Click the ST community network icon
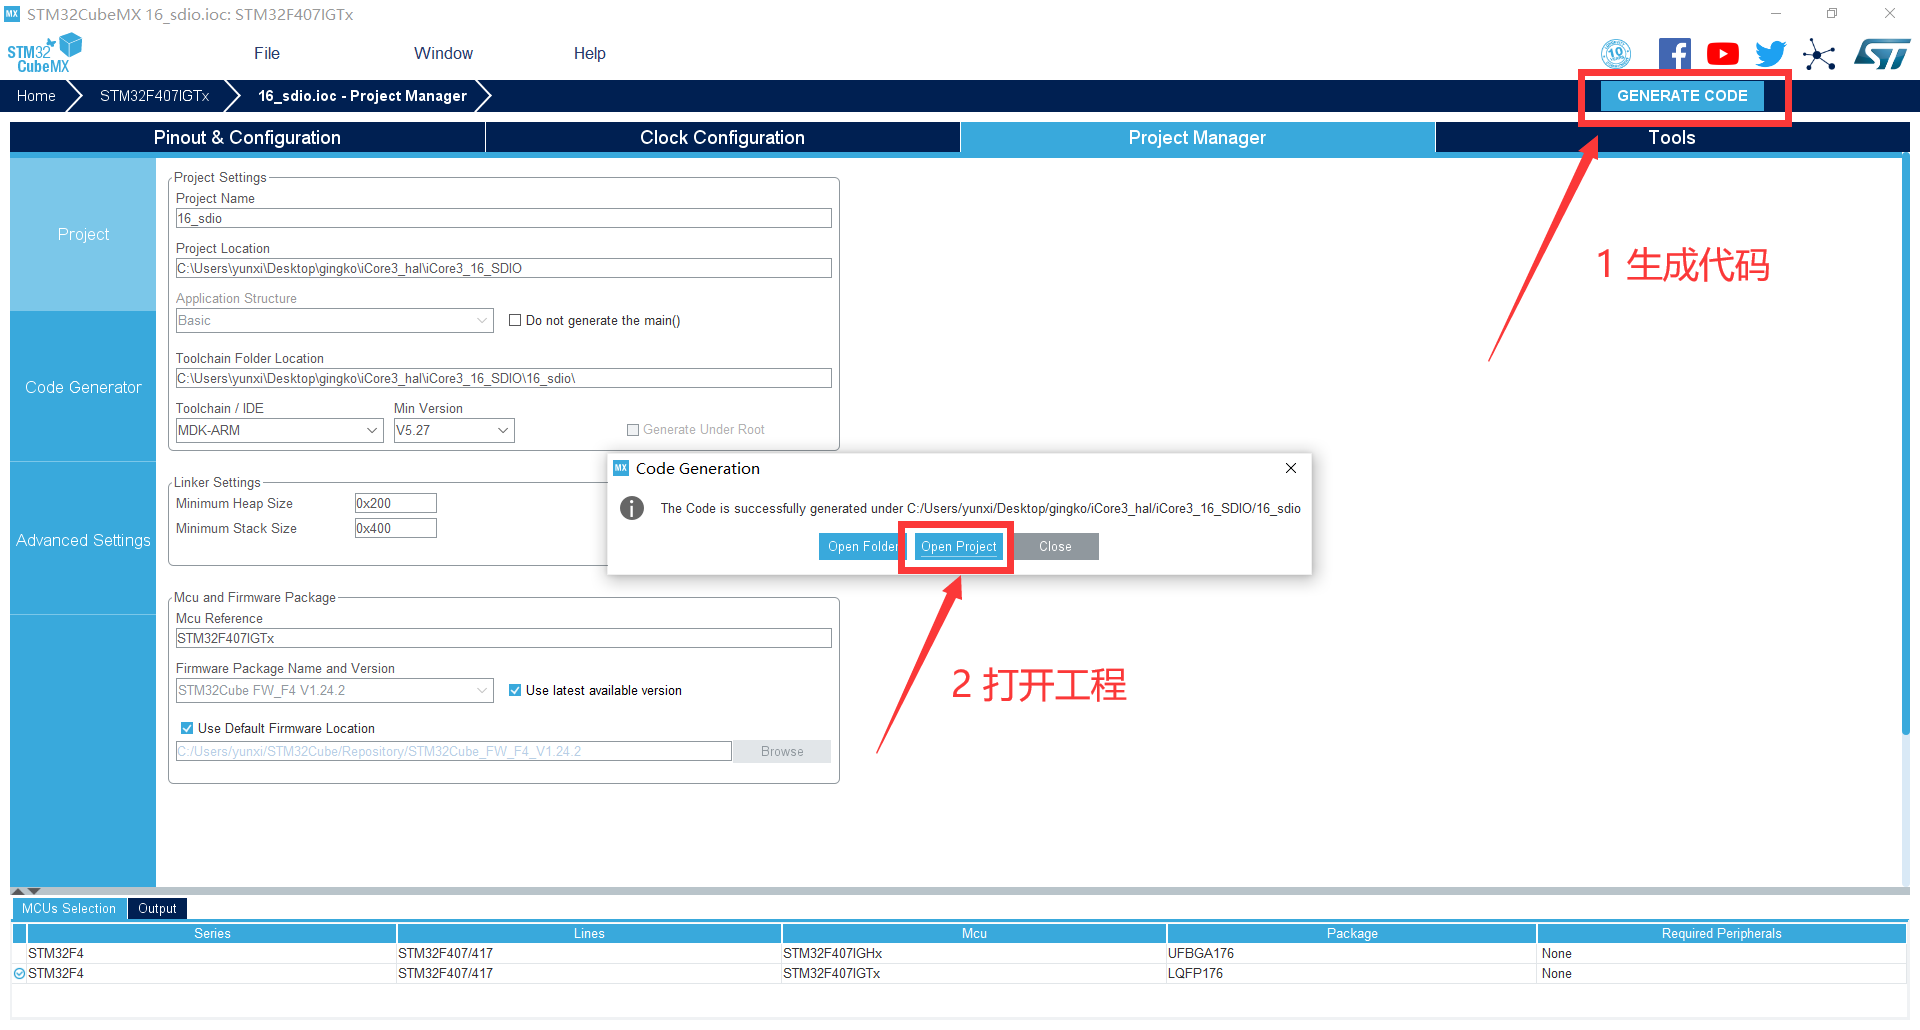This screenshot has width=1920, height=1030. coord(1819,55)
